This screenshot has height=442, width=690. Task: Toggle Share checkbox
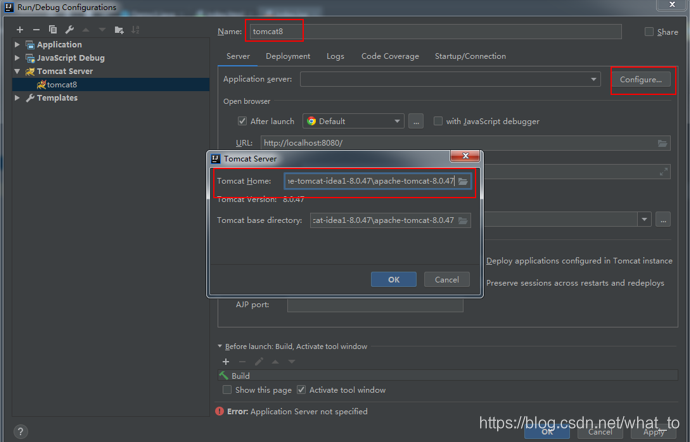(649, 32)
